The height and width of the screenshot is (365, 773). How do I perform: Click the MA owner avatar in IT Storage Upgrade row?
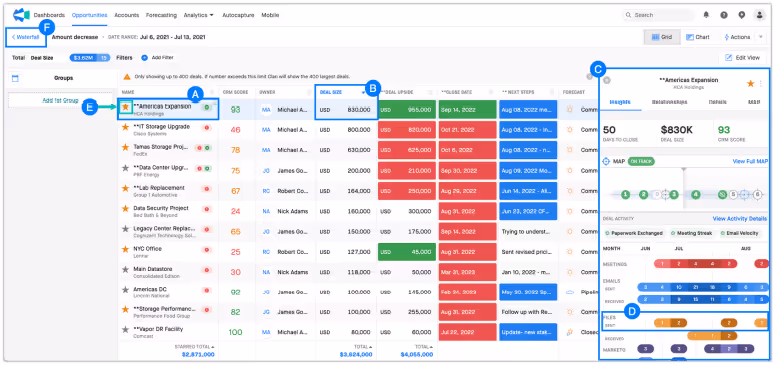click(266, 130)
